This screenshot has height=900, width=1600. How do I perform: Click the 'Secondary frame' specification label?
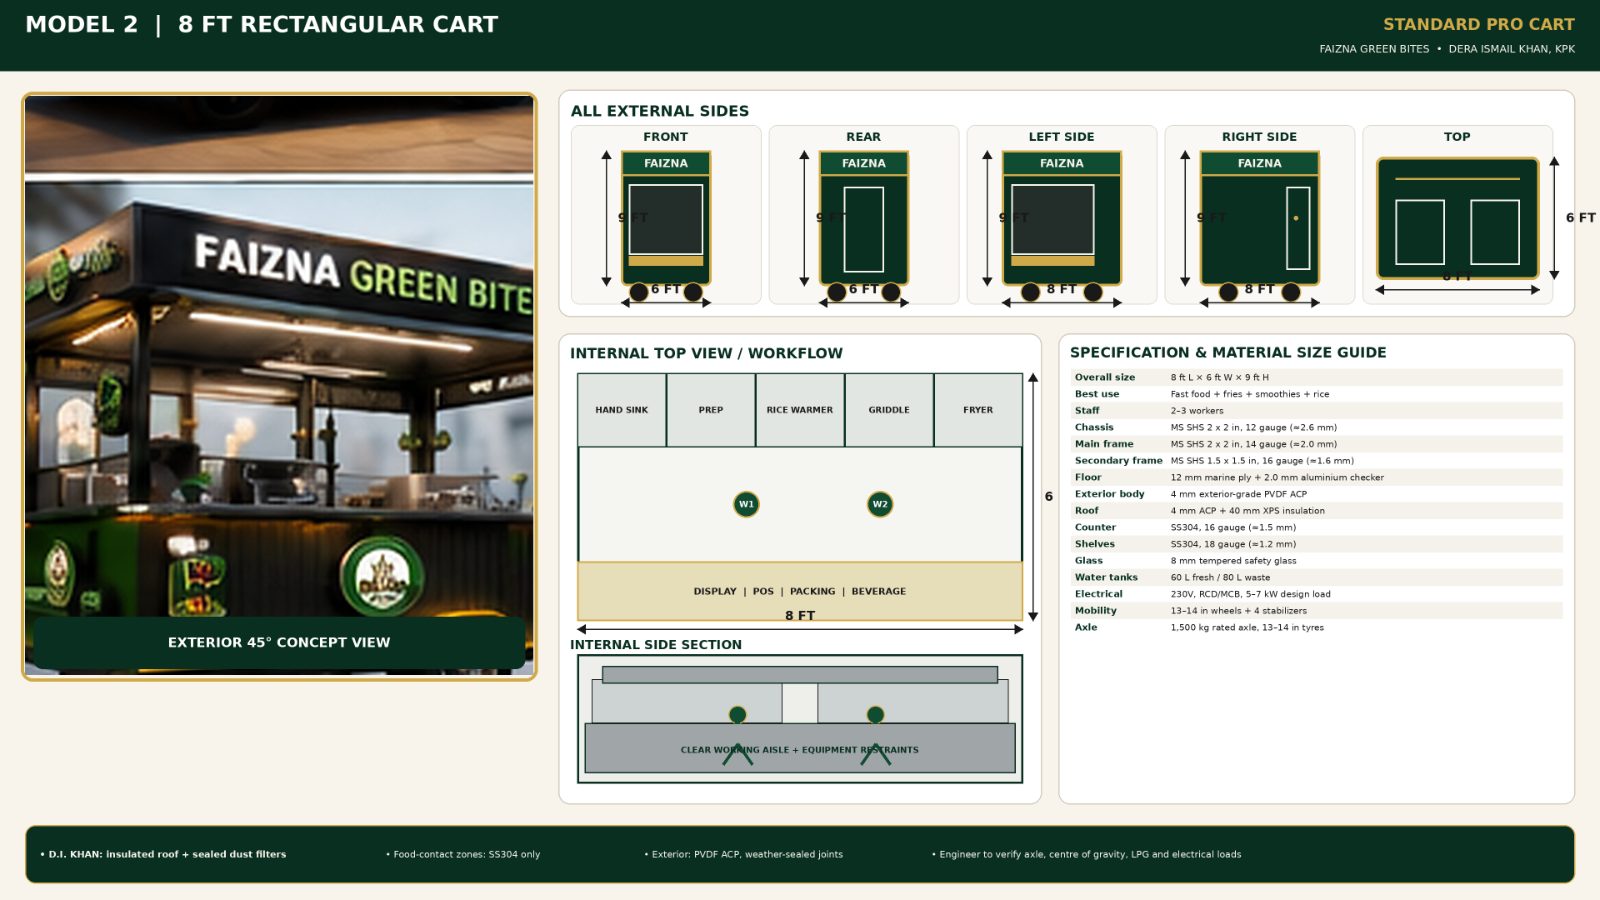1119,461
